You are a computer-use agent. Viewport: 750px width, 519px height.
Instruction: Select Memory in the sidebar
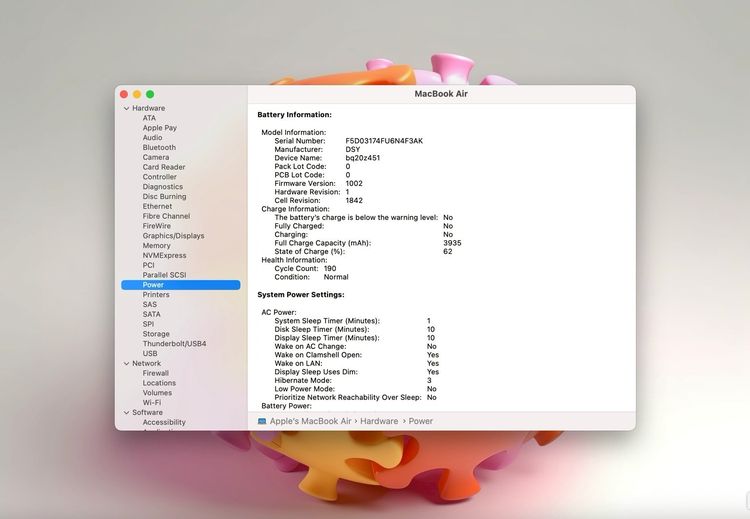156,245
